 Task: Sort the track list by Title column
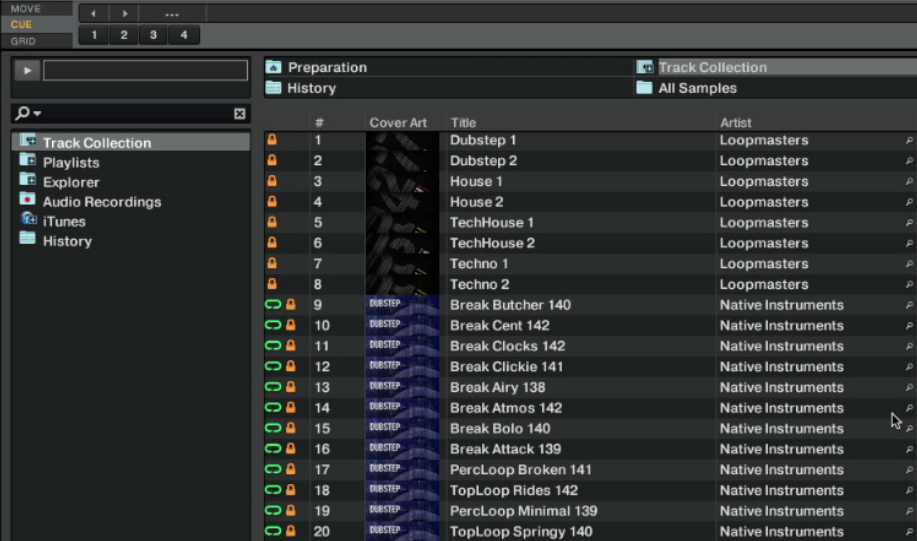click(464, 123)
